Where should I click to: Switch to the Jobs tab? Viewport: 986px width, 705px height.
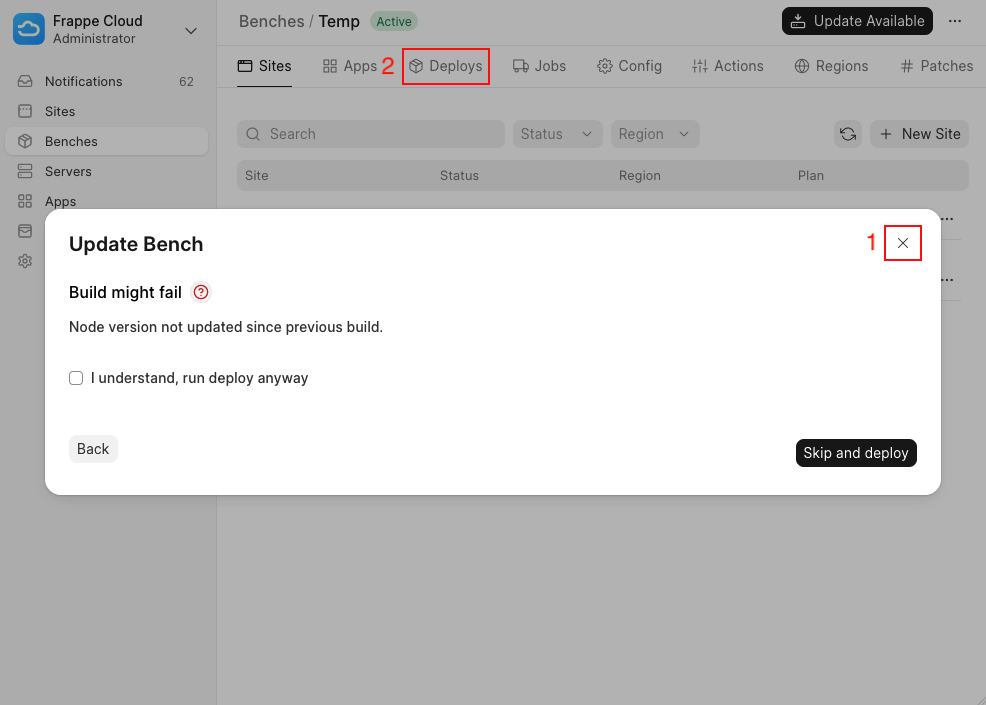click(539, 66)
